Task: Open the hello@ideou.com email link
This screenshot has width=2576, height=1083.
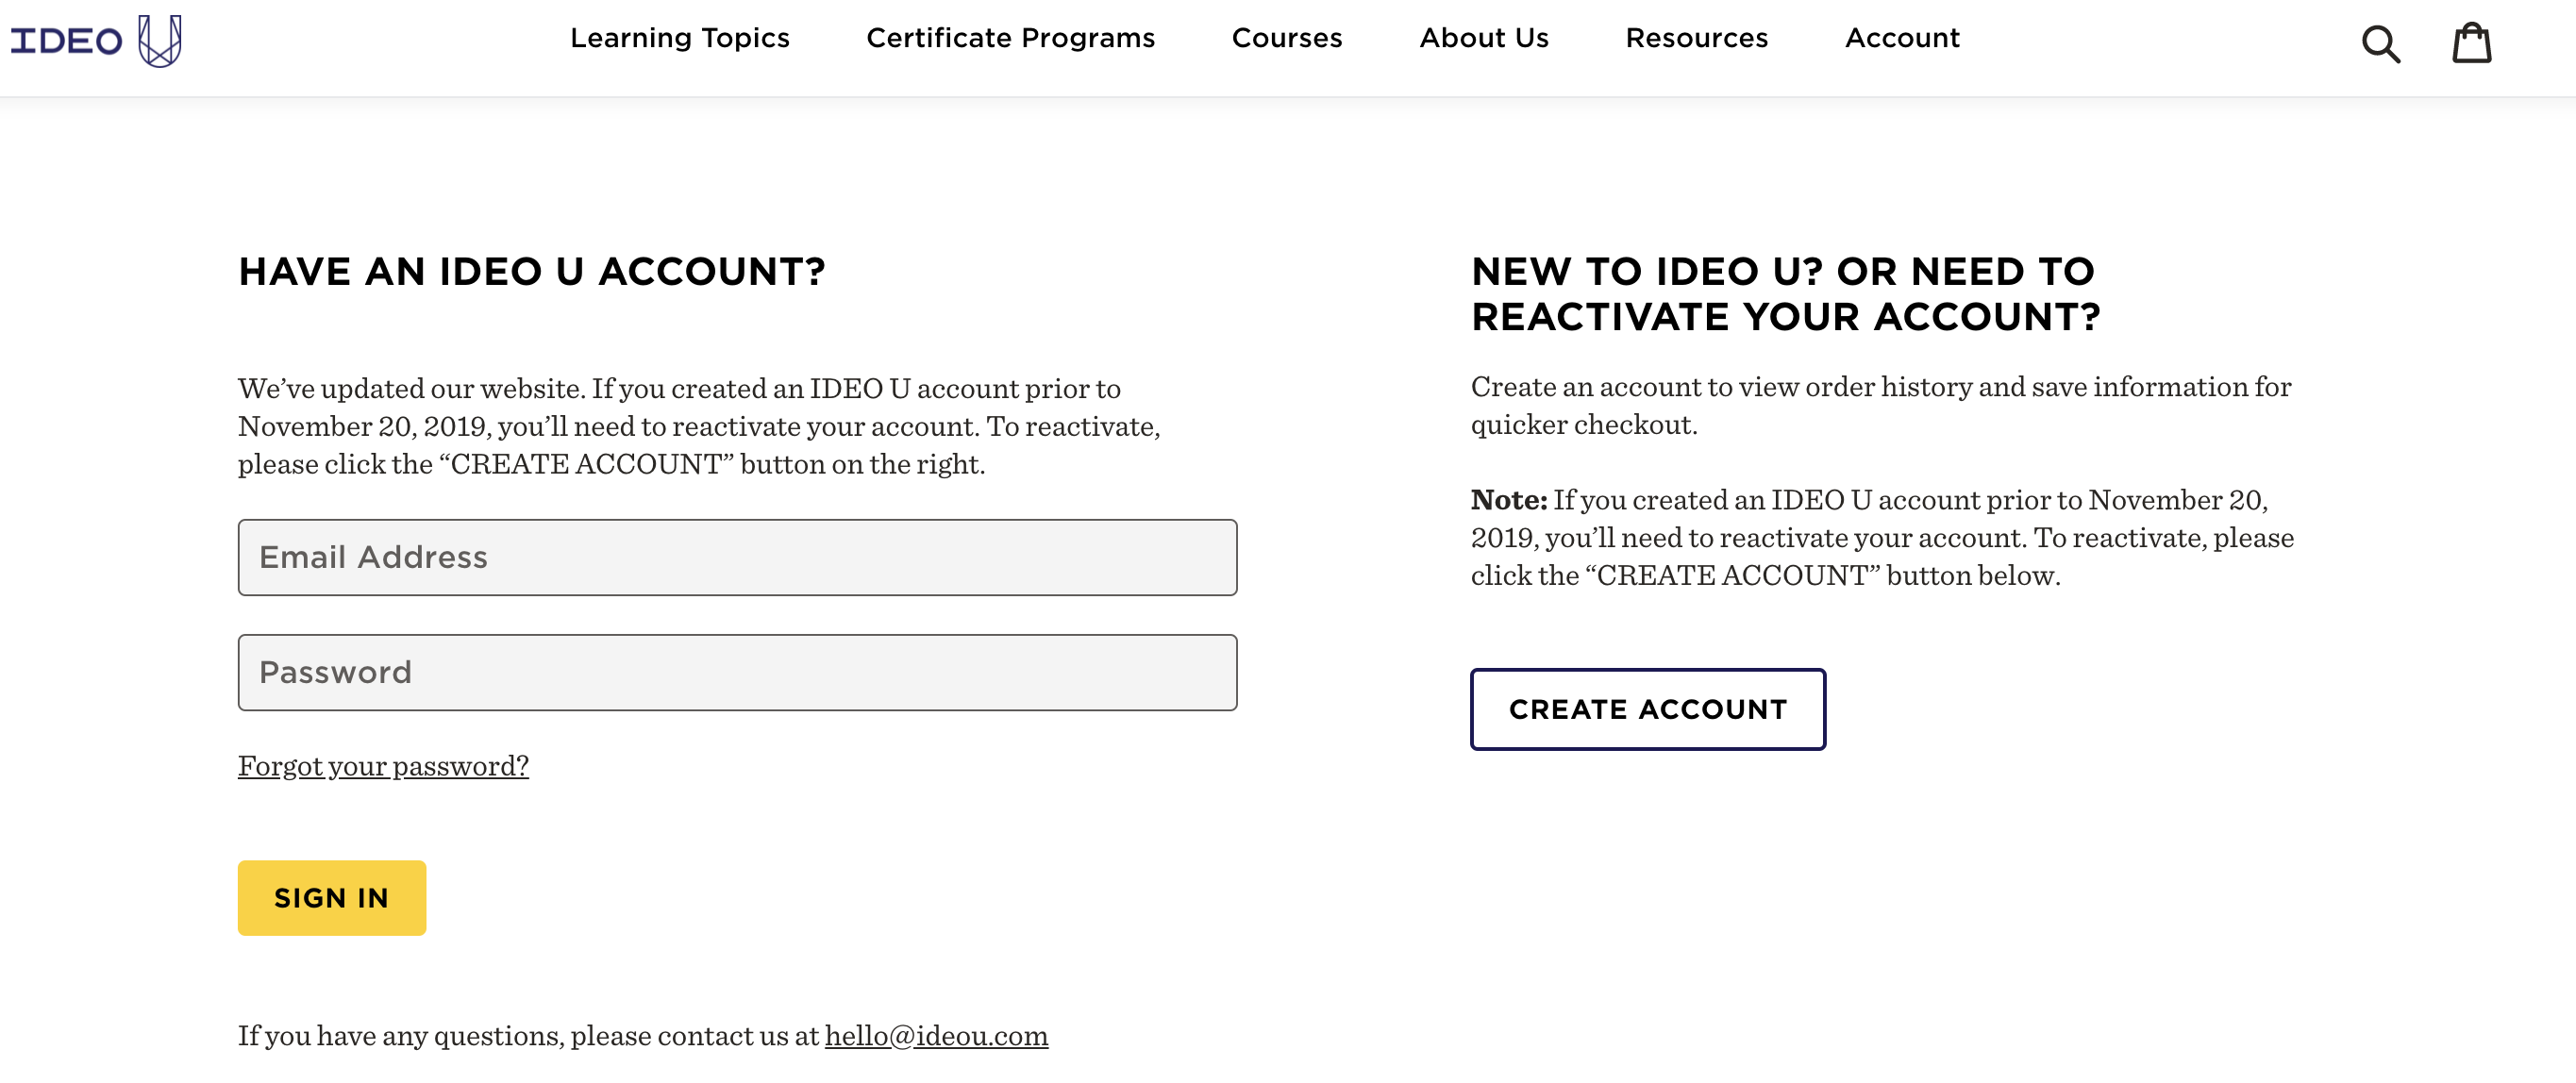Action: pyautogui.click(x=936, y=1036)
